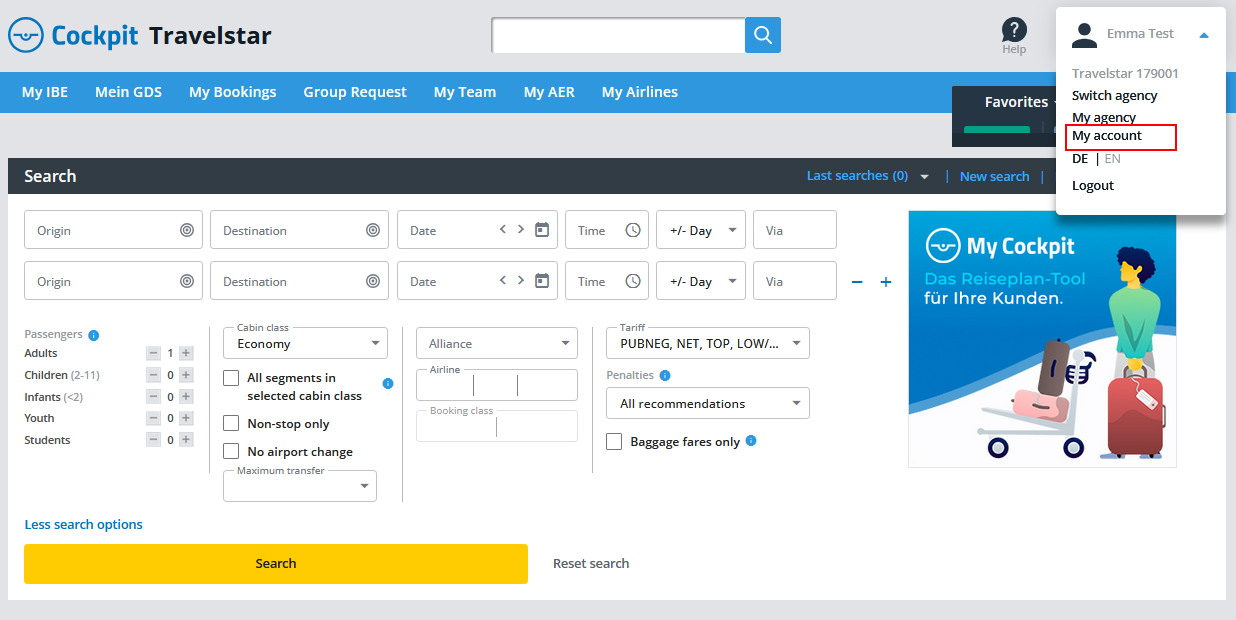Open the Cabin class dropdown
Screen dimensions: 1236x620
pyautogui.click(x=305, y=343)
